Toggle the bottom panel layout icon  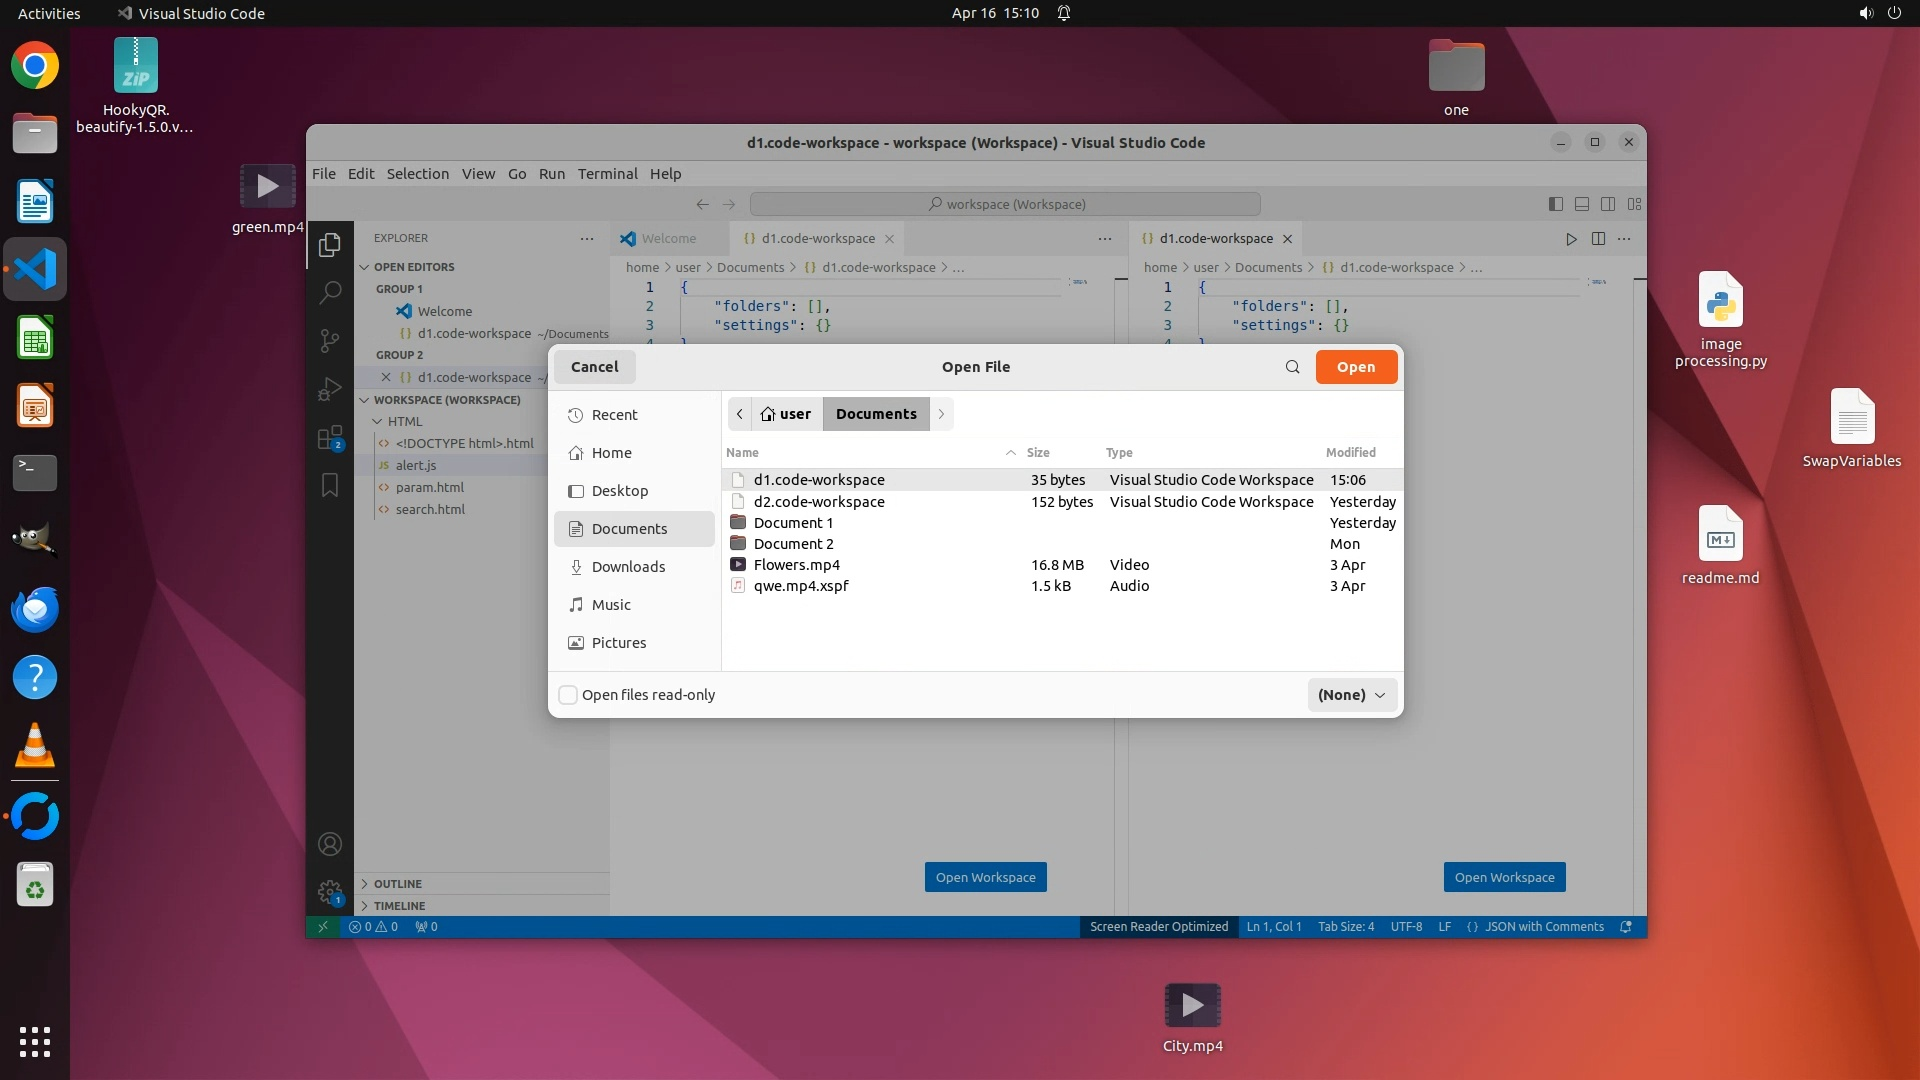pos(1582,204)
